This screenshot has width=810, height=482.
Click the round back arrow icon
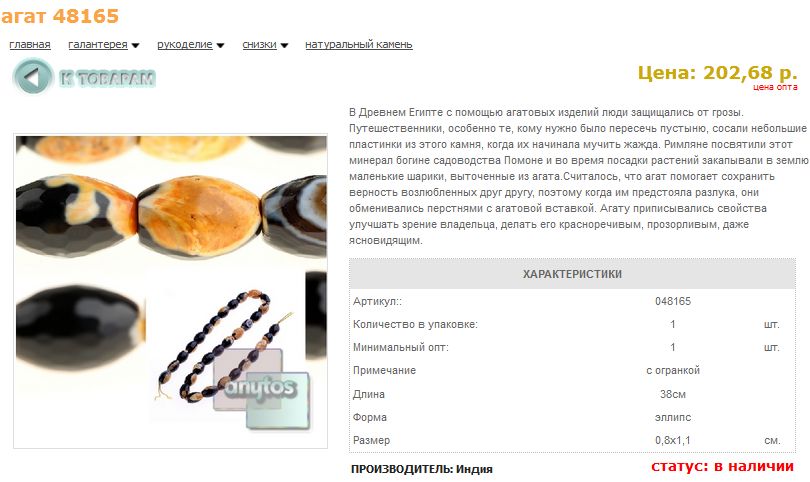33,77
